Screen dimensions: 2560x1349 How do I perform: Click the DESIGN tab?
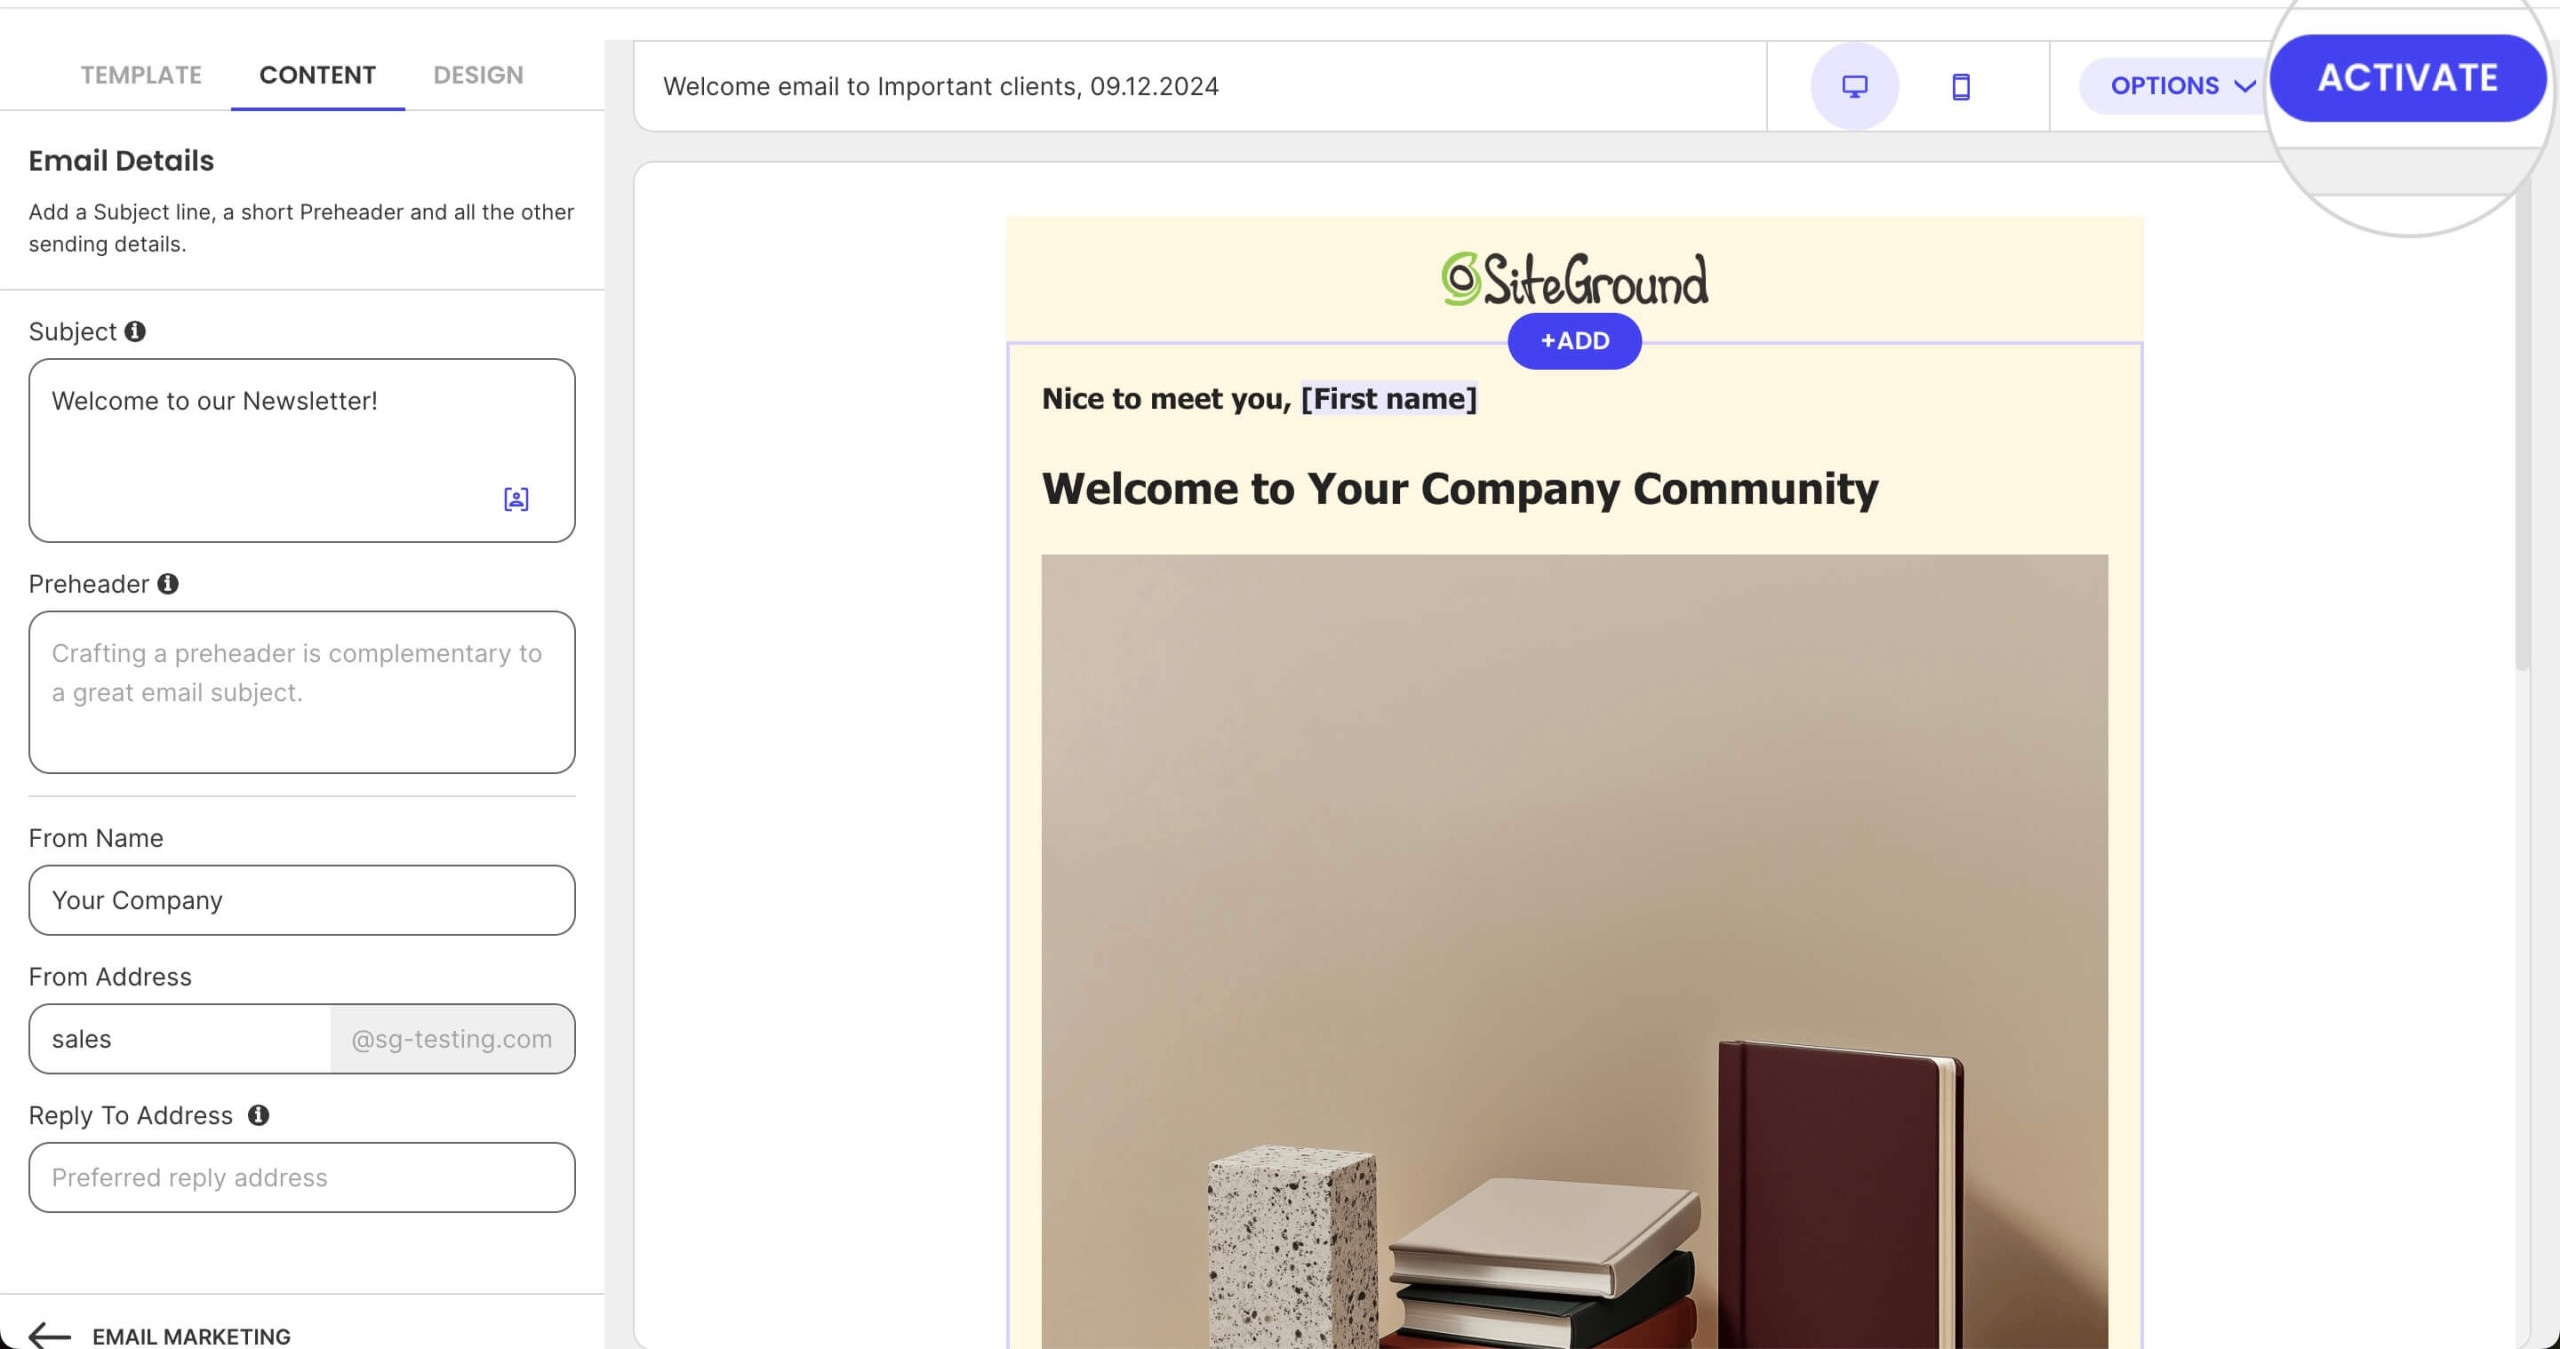tap(476, 73)
